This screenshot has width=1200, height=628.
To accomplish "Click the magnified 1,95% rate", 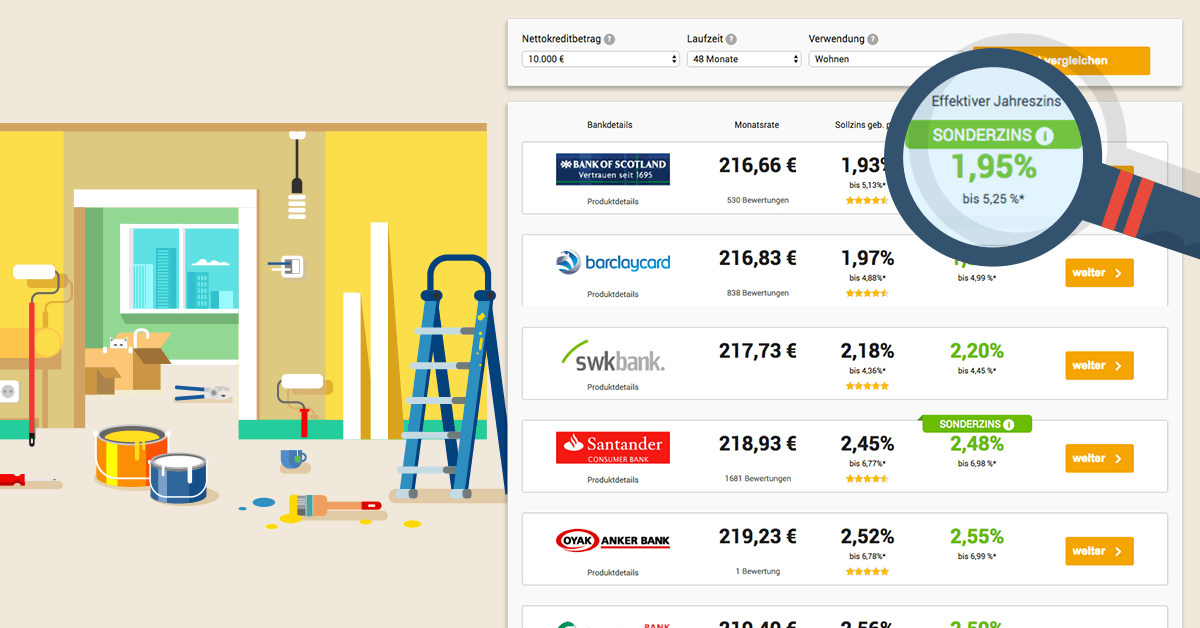I will [x=993, y=167].
